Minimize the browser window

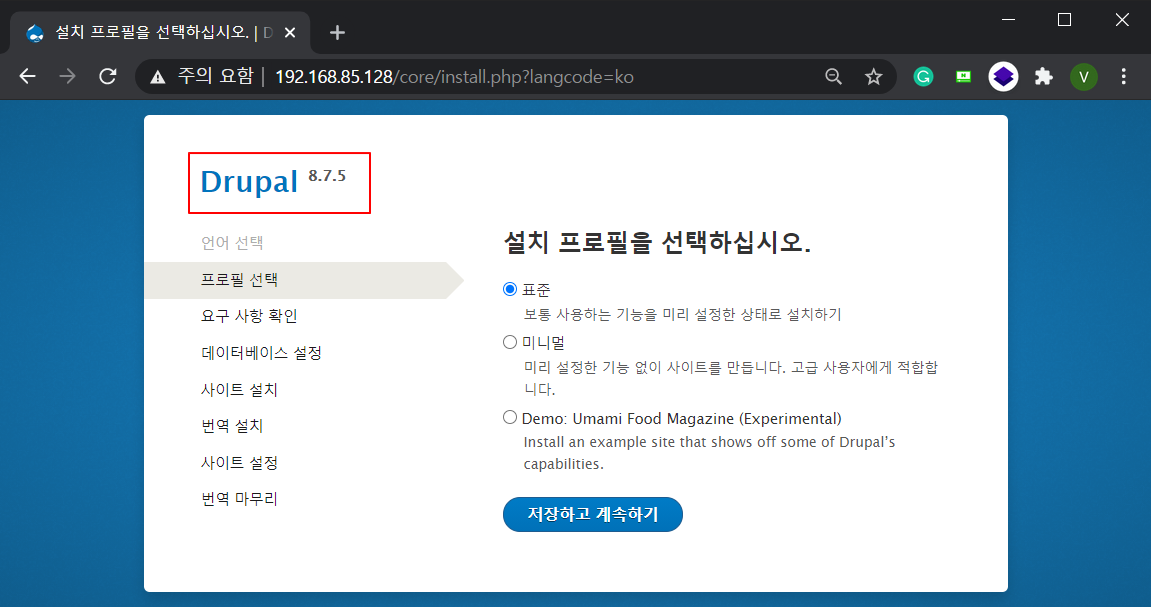point(1009,20)
